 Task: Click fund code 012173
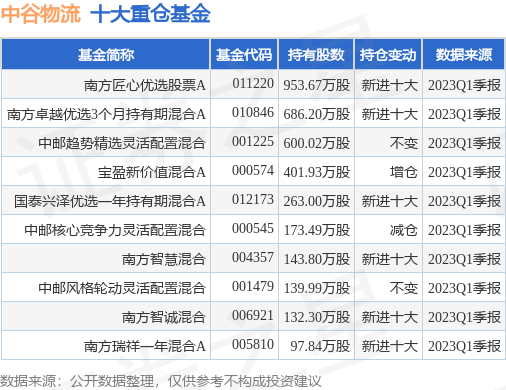click(253, 199)
